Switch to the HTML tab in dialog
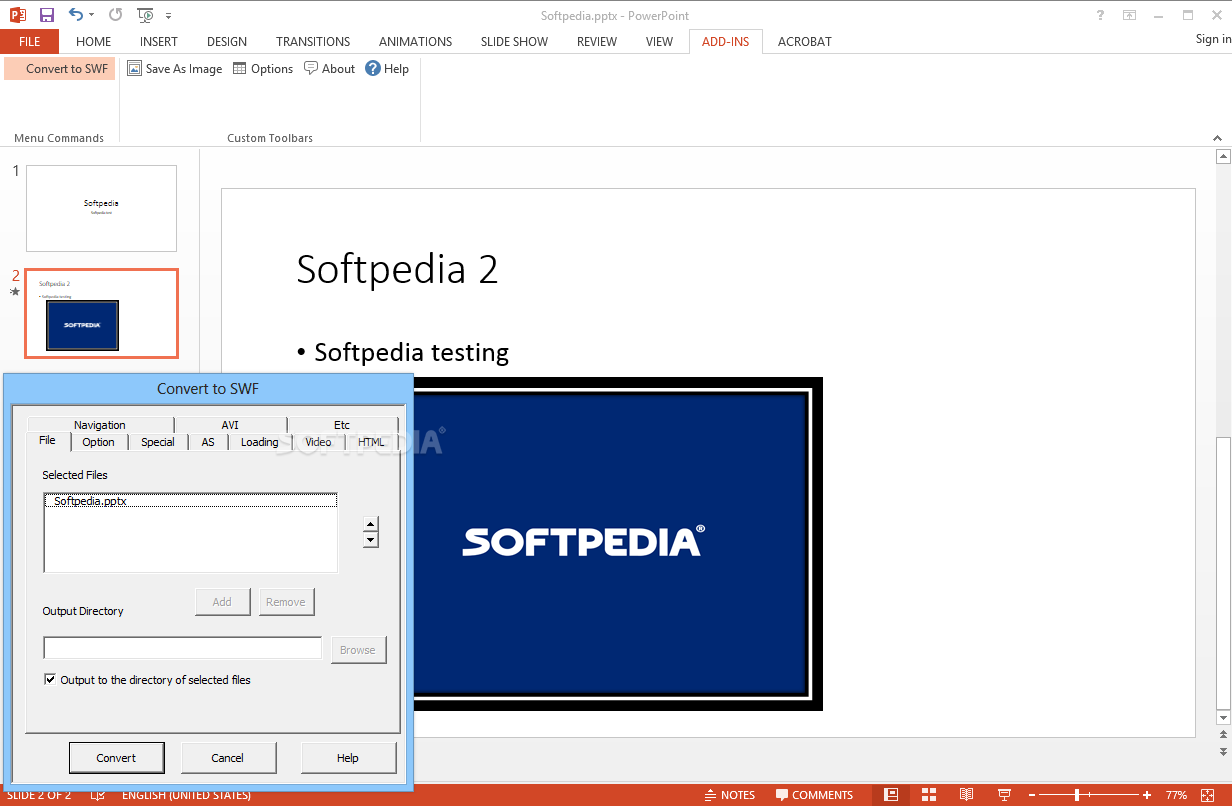The width and height of the screenshot is (1232, 806). 371,442
